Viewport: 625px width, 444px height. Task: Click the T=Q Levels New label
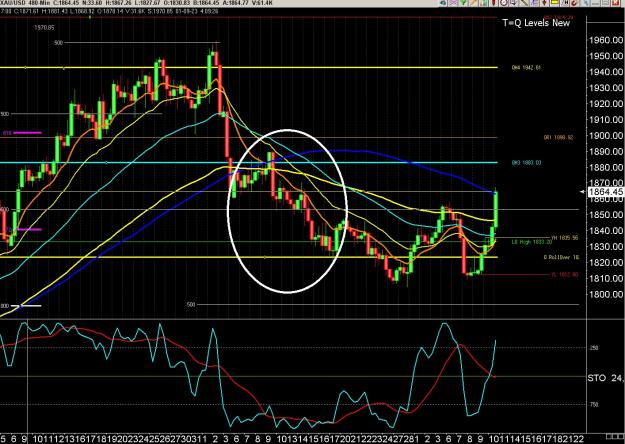pyautogui.click(x=536, y=23)
